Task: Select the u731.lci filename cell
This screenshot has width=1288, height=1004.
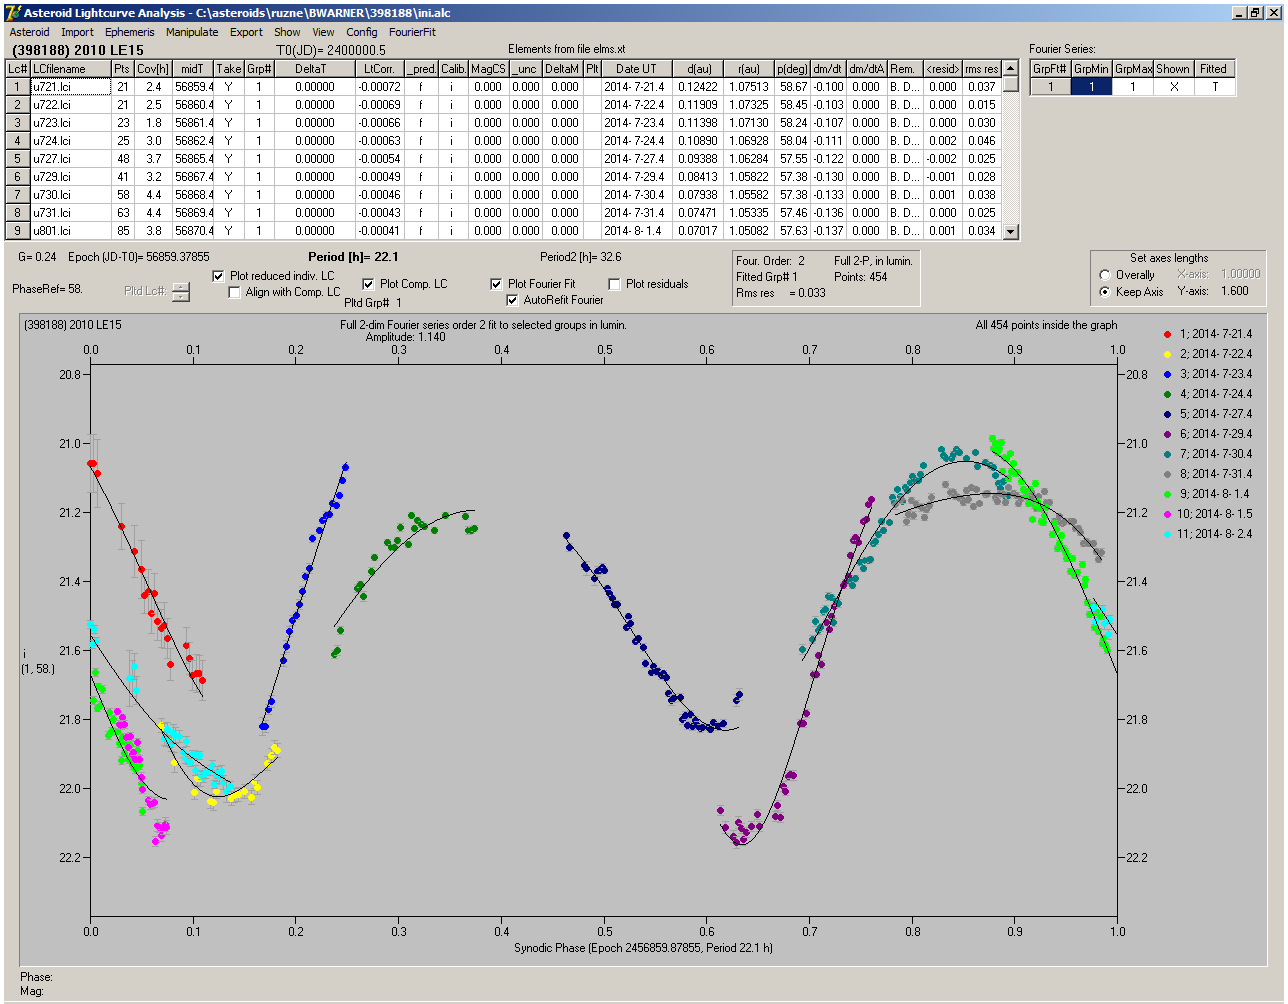Action: 70,213
